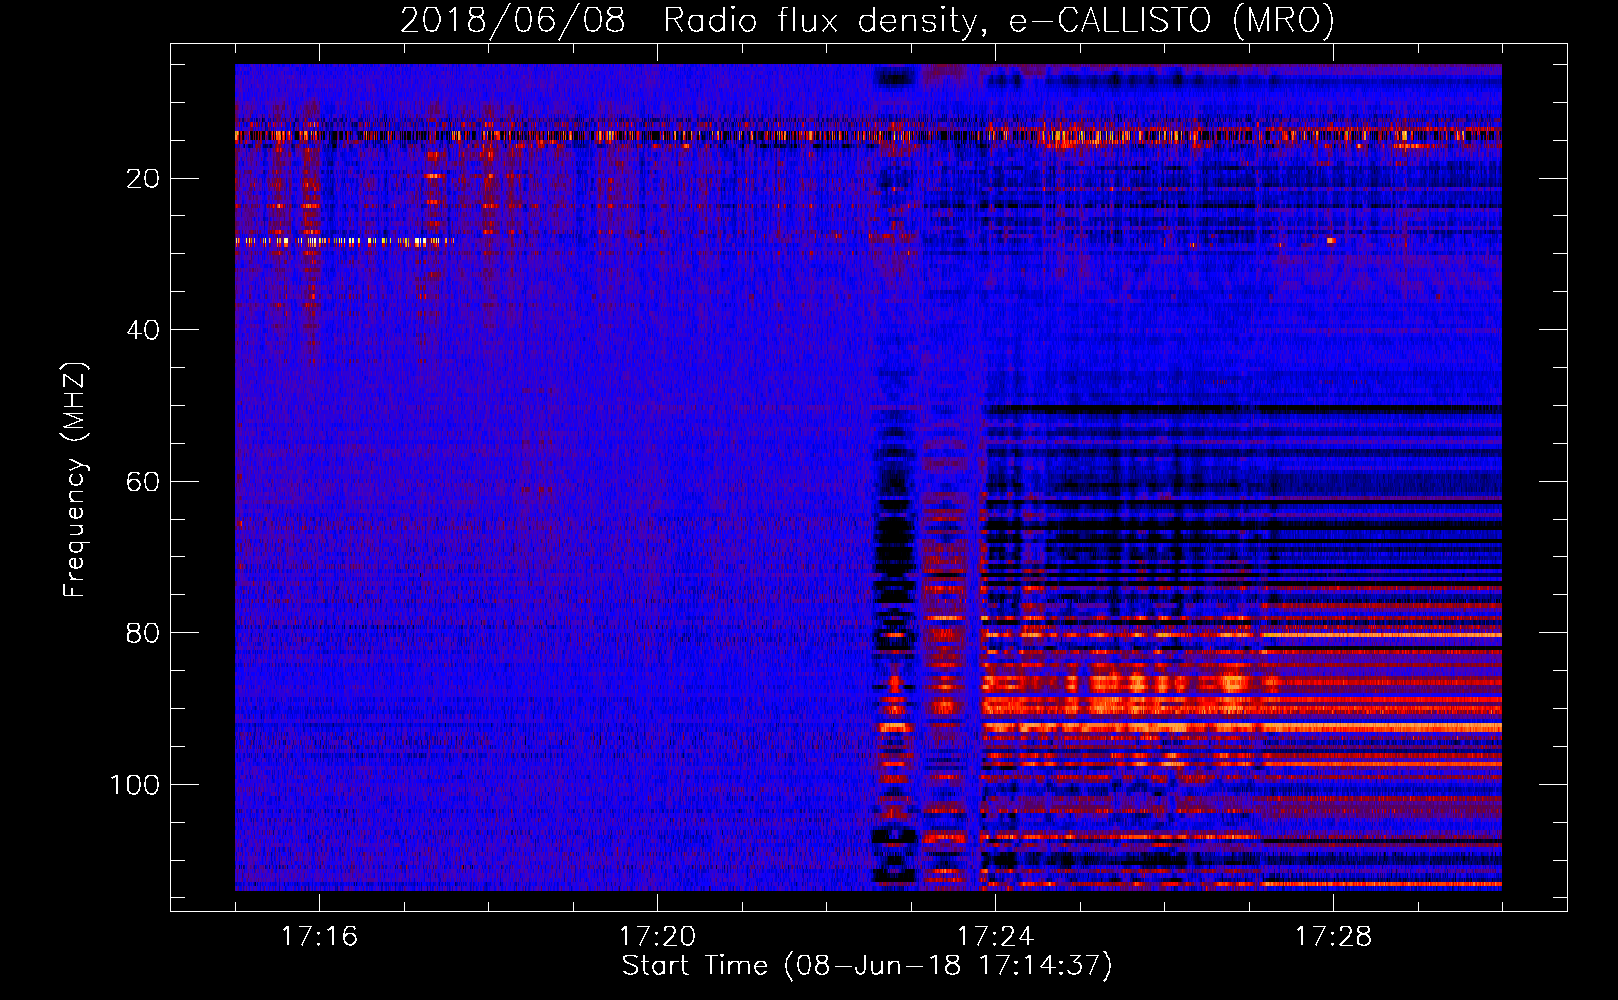Click the 'Frequency (MHZ)' axis label
This screenshot has width=1618, height=1000.
coord(75,479)
